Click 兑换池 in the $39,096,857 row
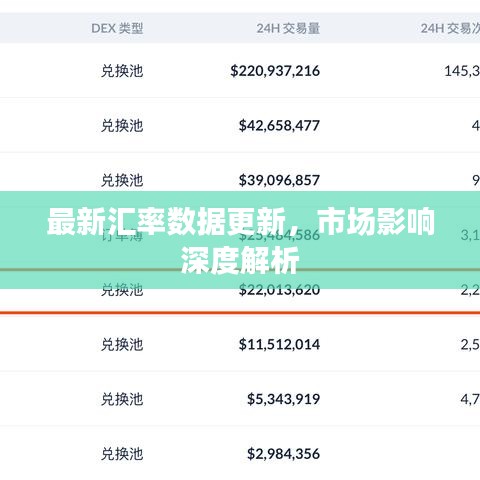The width and height of the screenshot is (480, 480). [122, 180]
